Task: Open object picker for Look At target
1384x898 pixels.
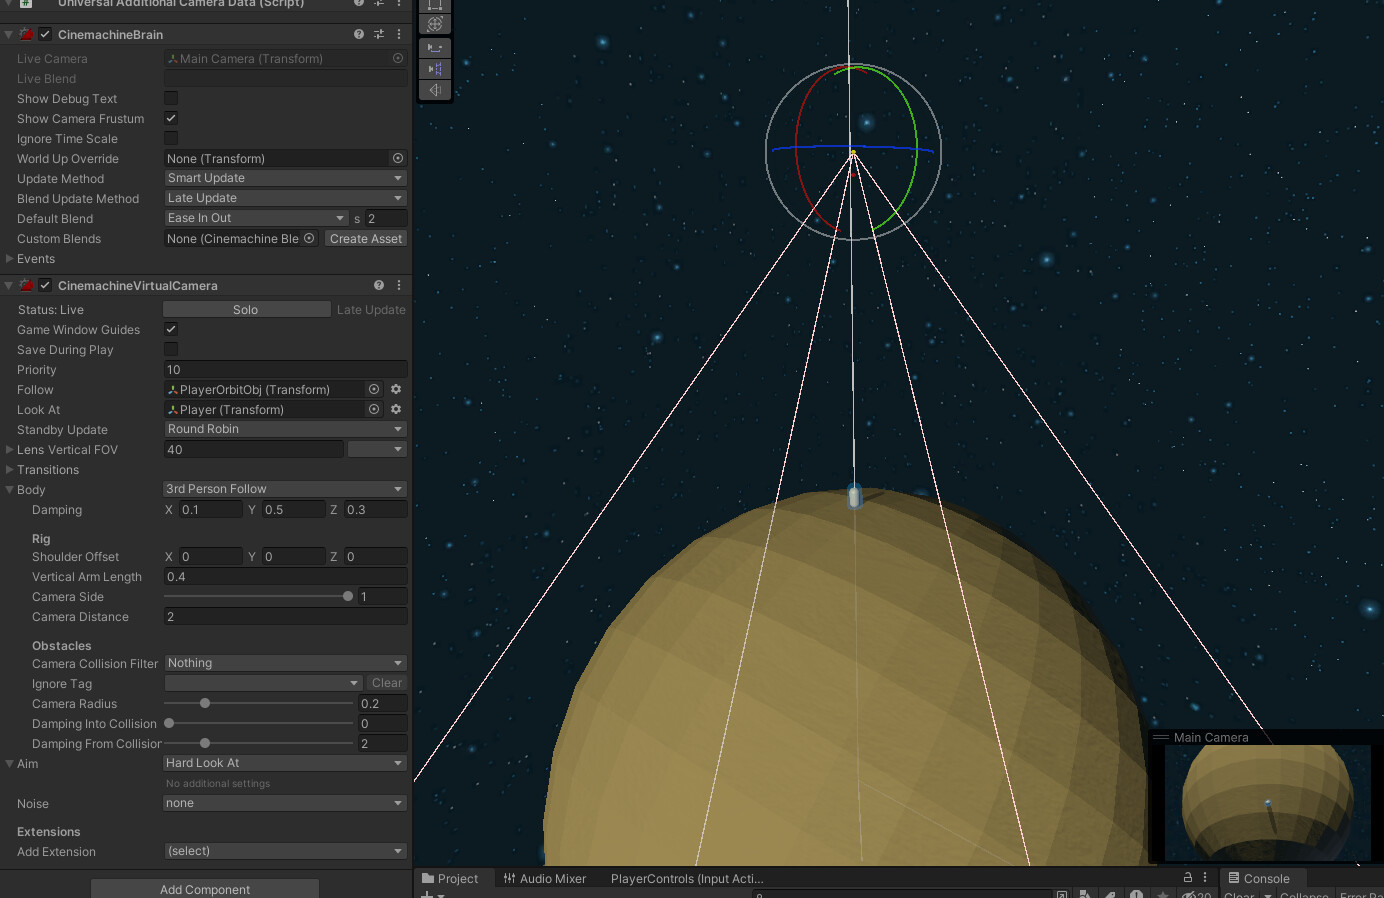Action: coord(374,409)
